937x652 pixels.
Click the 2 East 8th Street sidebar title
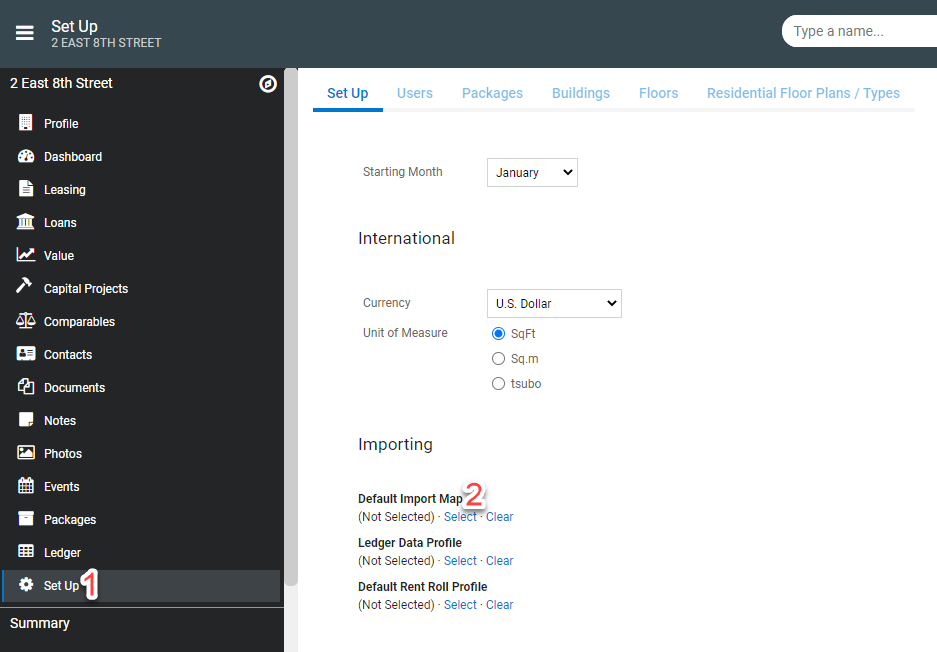click(x=61, y=83)
